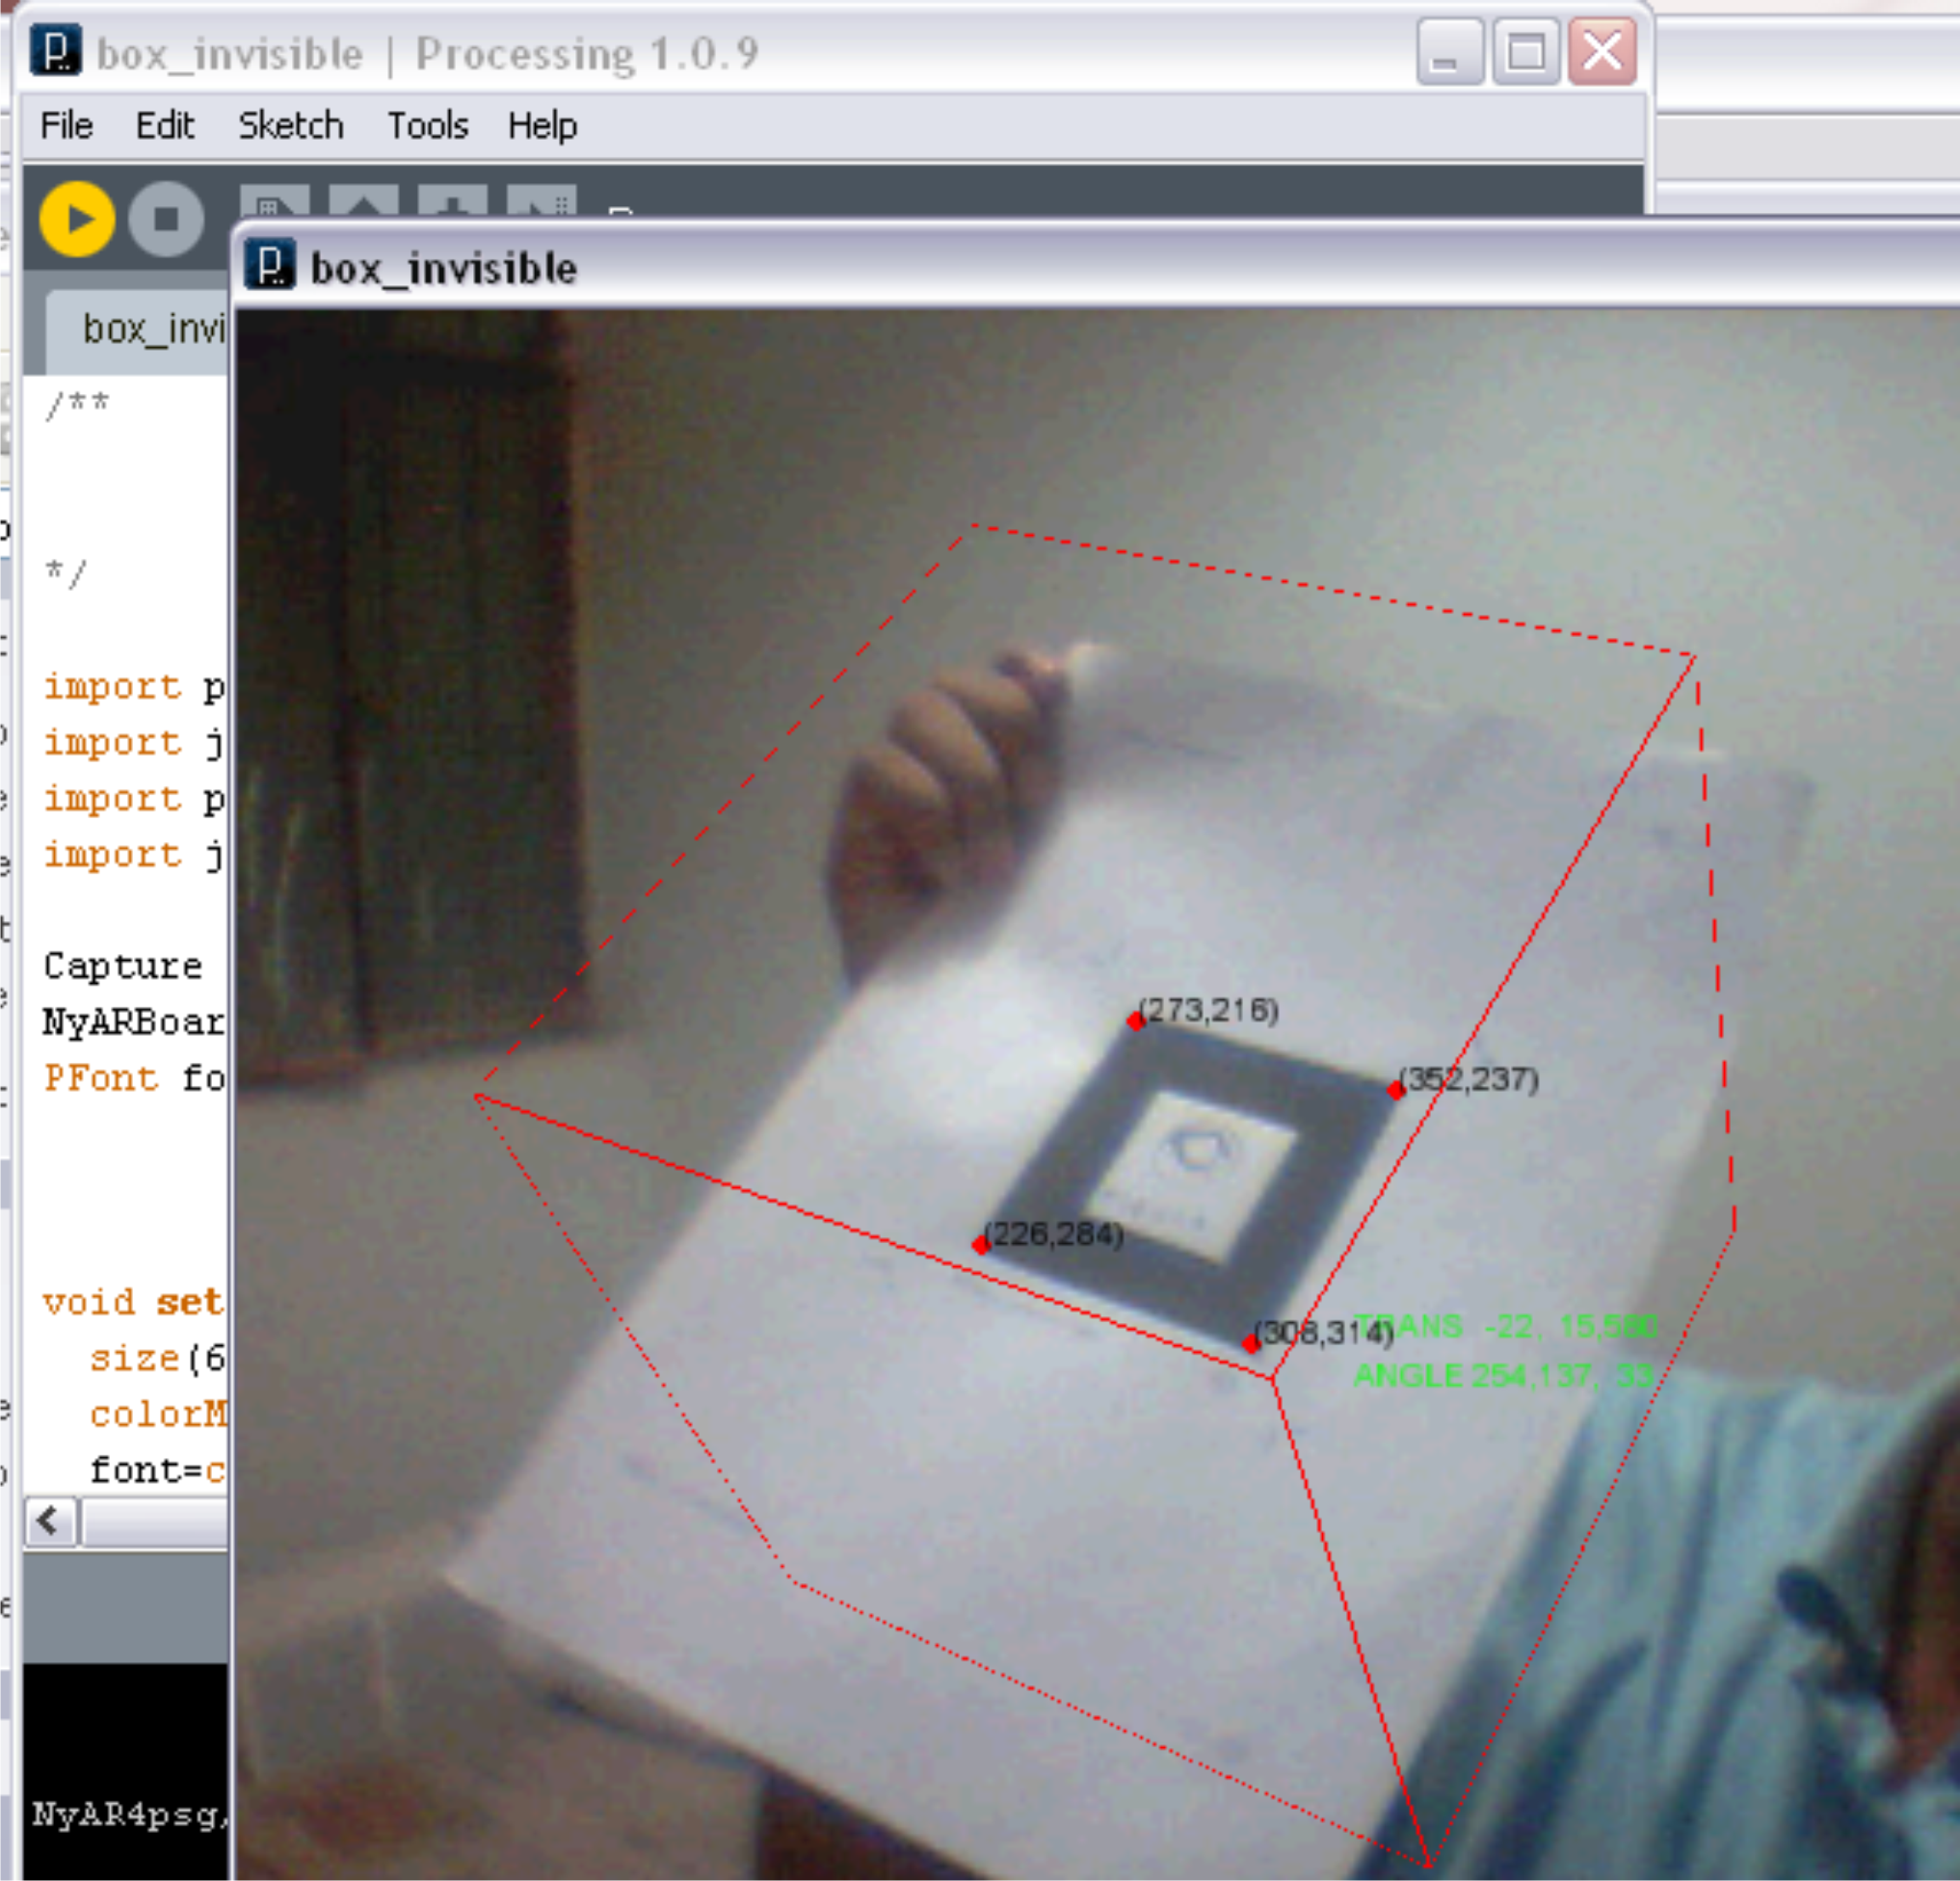Viewport: 1960px width, 1881px height.
Task: Open the Help menu
Action: coord(542,126)
